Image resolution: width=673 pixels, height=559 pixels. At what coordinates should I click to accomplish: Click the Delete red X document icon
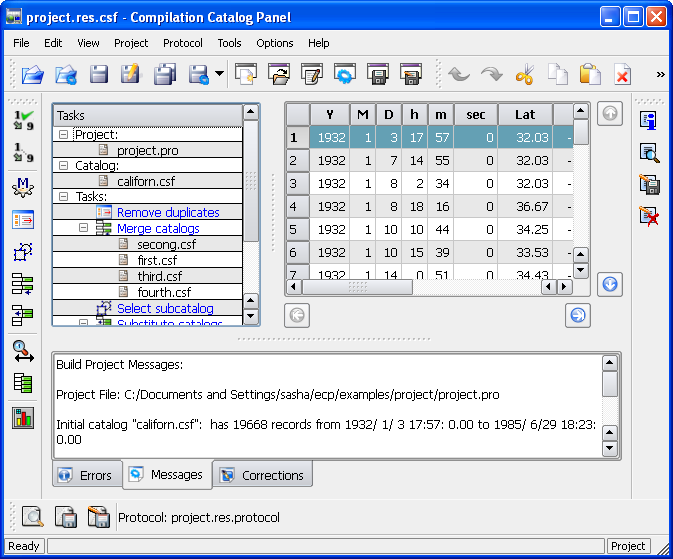point(622,75)
